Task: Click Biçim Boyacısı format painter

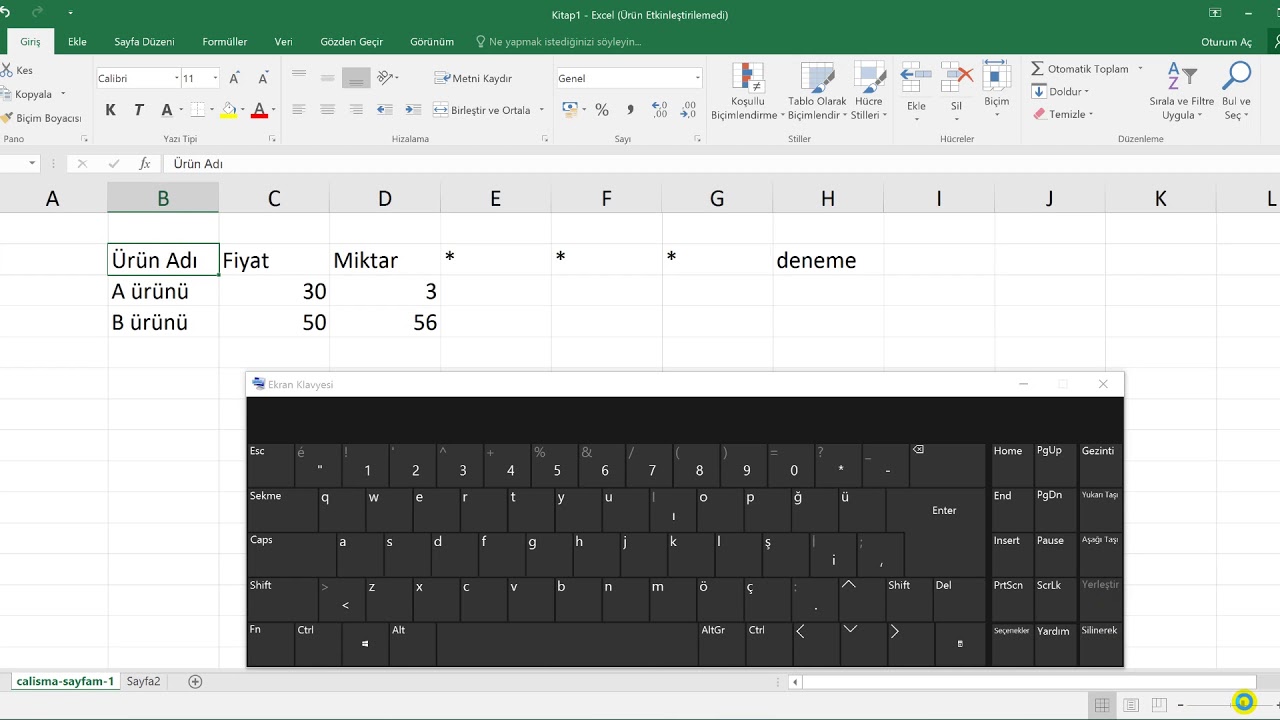Action: pos(42,118)
